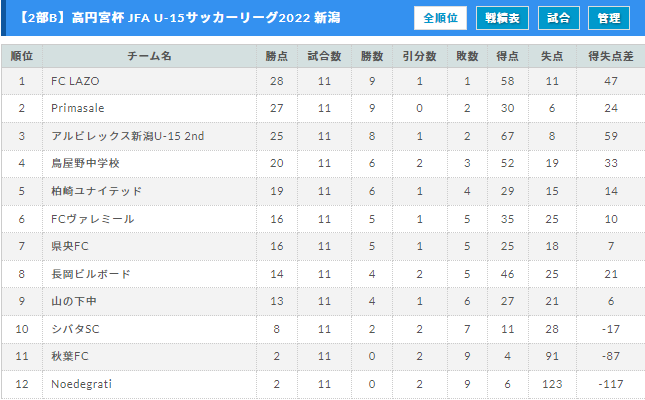
Task: Click アルビレックス新潟U-15 2nd team name
Action: tap(128, 136)
